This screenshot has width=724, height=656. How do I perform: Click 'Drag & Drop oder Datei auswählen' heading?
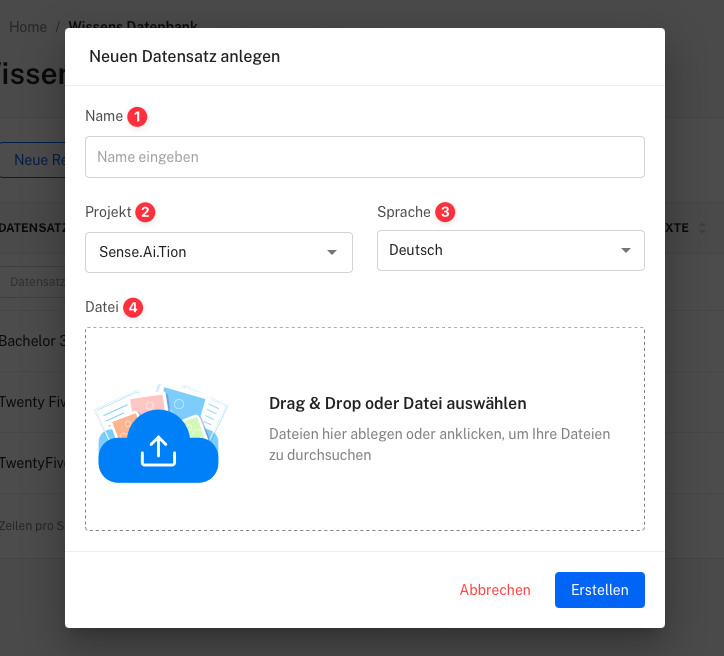pos(397,403)
